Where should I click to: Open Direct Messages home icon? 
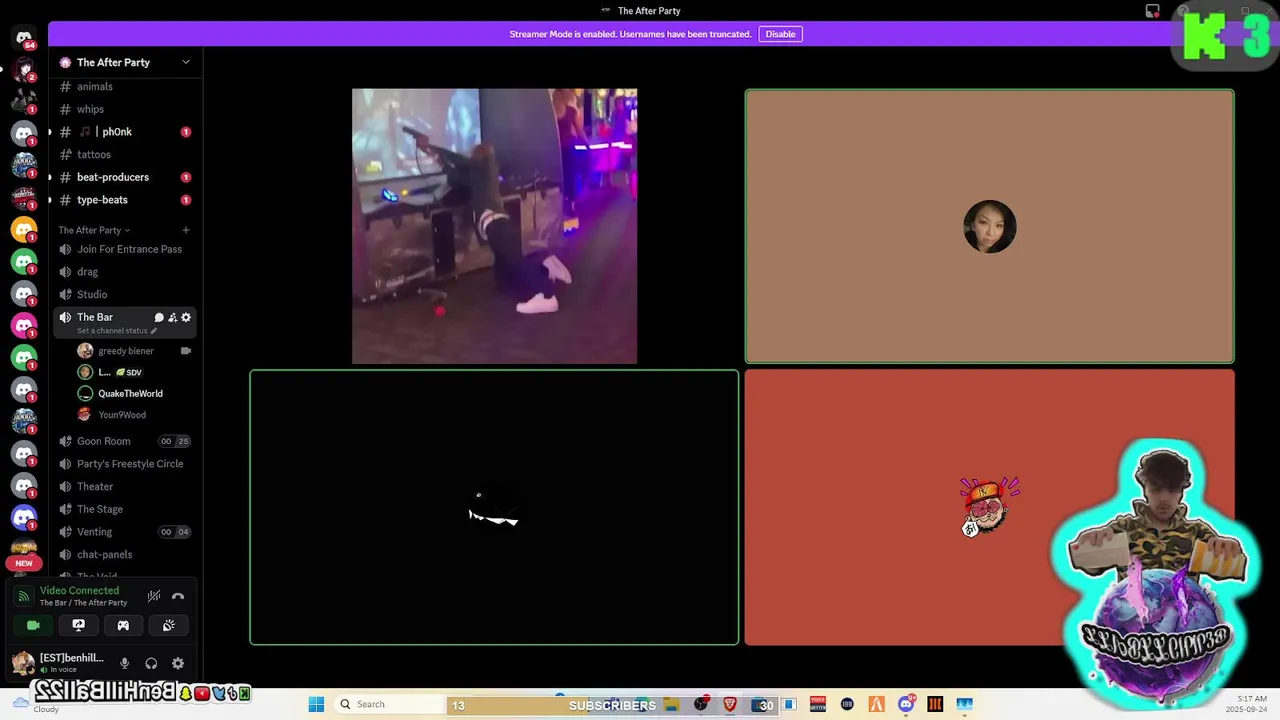[x=24, y=38]
